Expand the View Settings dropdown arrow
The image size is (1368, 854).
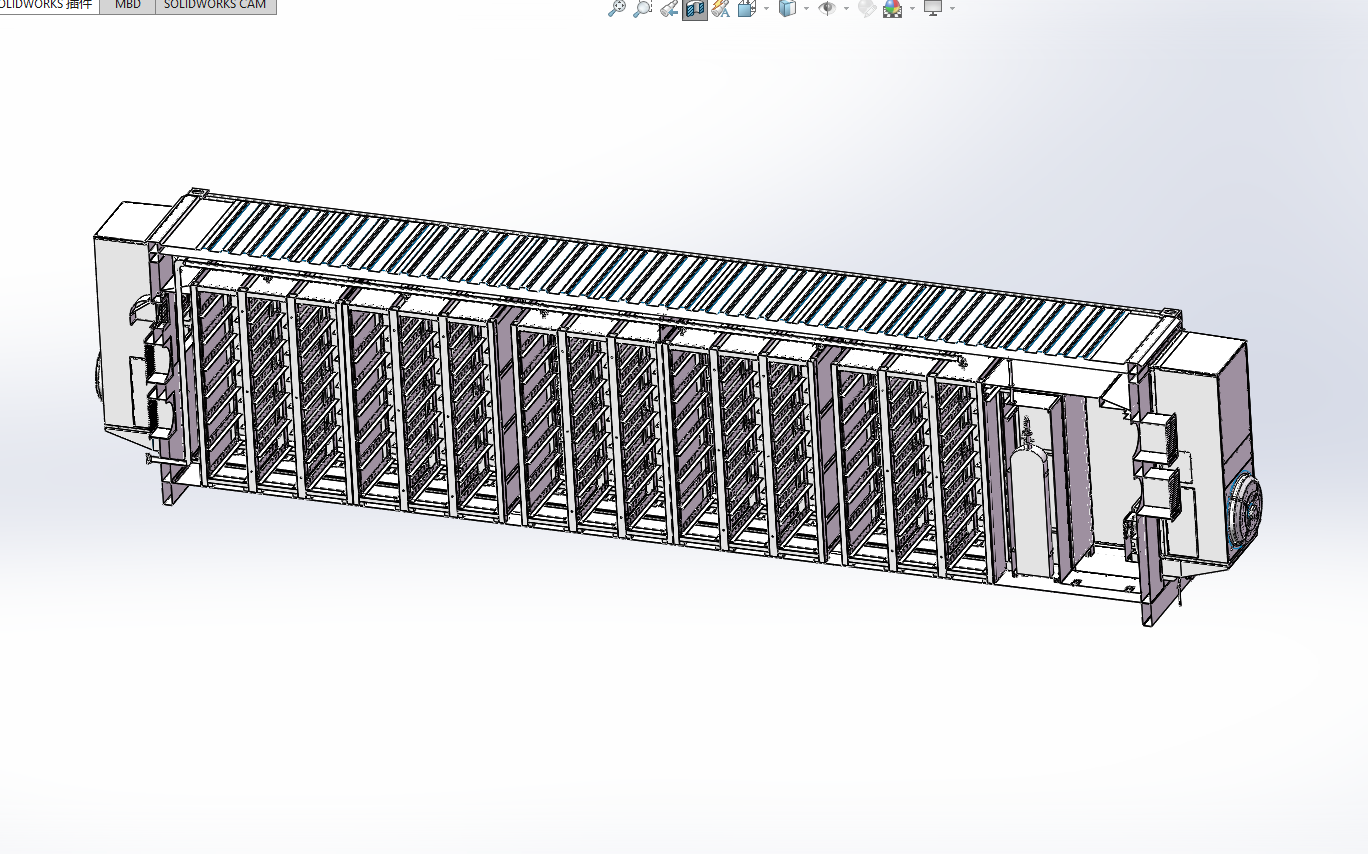click(x=952, y=8)
